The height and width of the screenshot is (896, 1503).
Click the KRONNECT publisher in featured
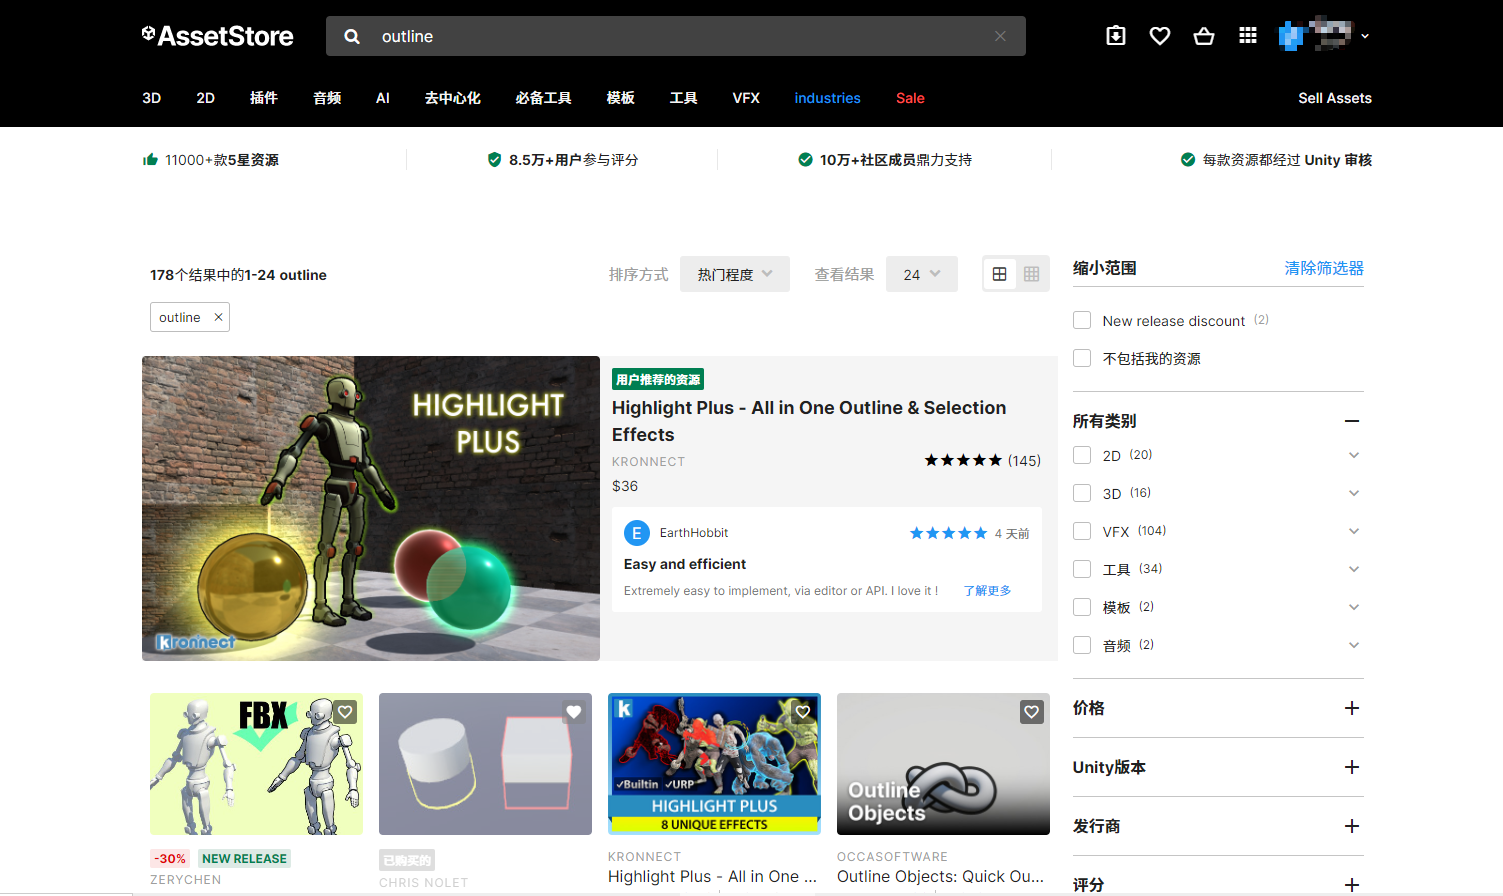click(x=649, y=462)
